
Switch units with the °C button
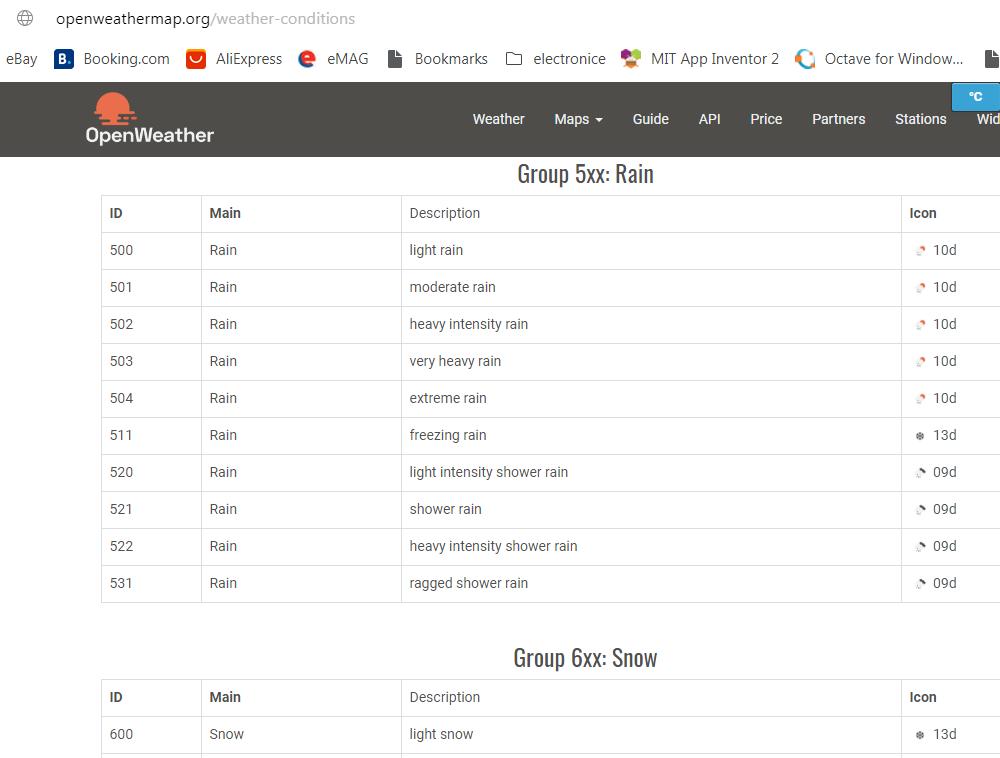975,97
